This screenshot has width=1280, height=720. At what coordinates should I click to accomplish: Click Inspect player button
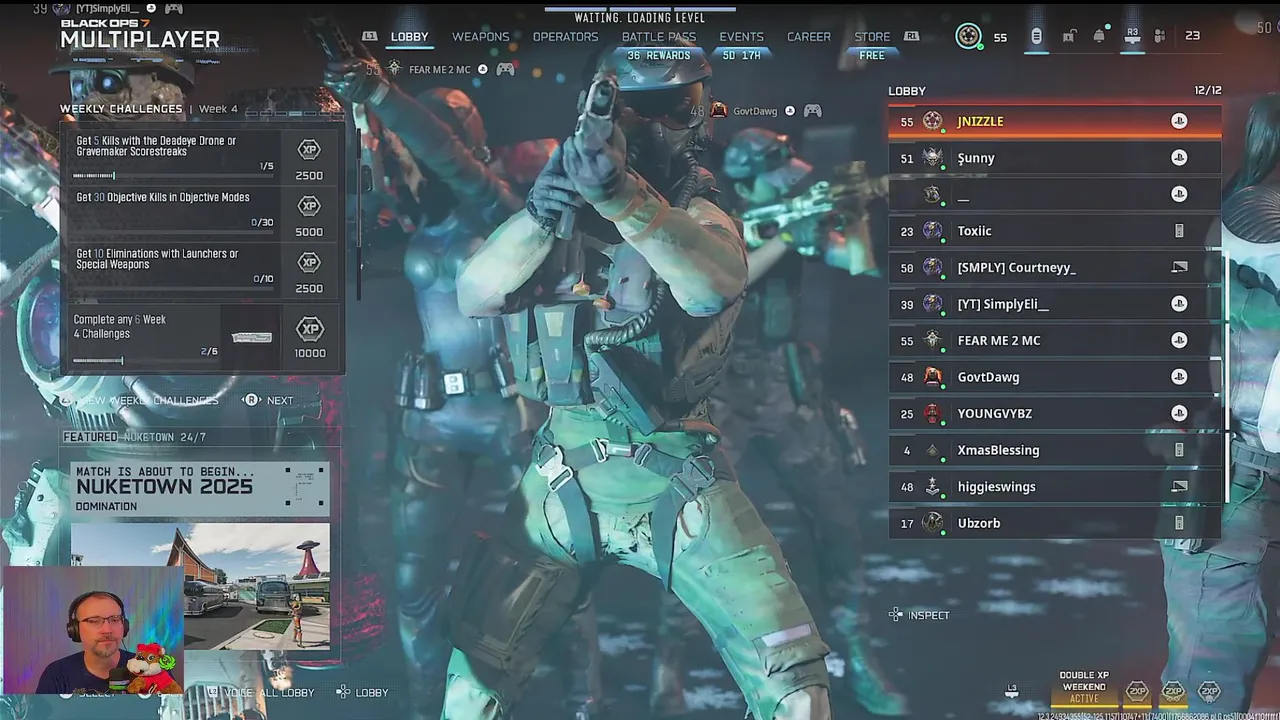pyautogui.click(x=919, y=615)
